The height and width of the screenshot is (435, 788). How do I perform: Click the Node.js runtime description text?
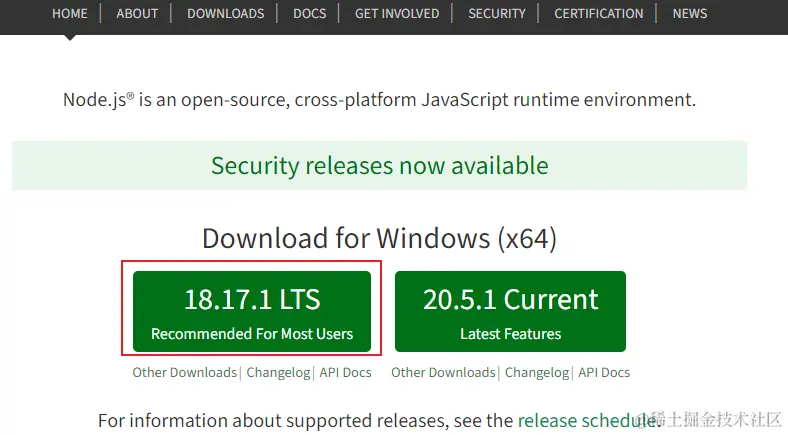[379, 100]
